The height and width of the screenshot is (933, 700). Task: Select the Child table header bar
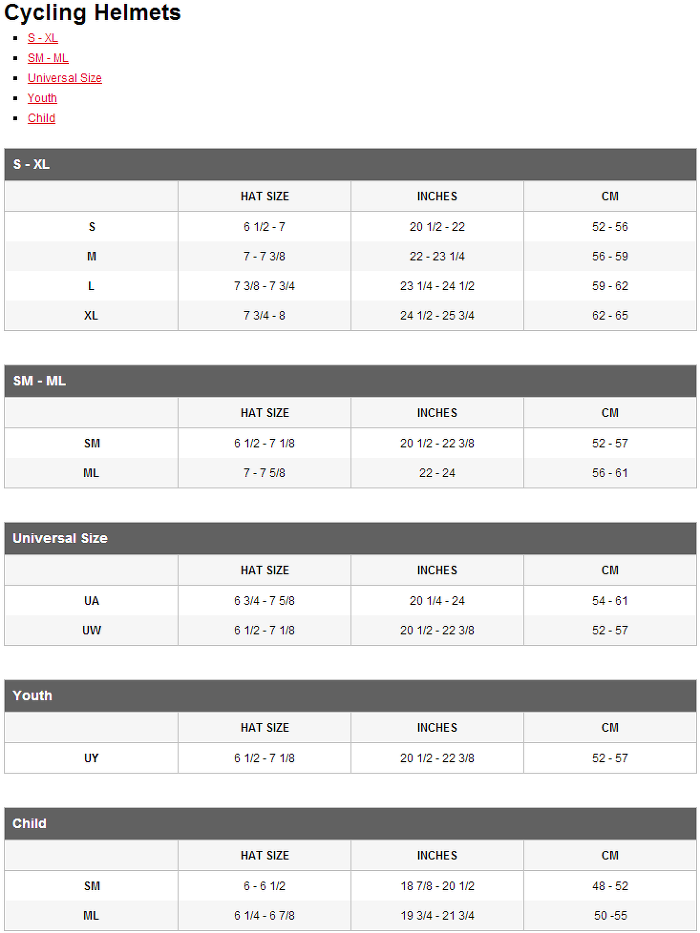[350, 824]
